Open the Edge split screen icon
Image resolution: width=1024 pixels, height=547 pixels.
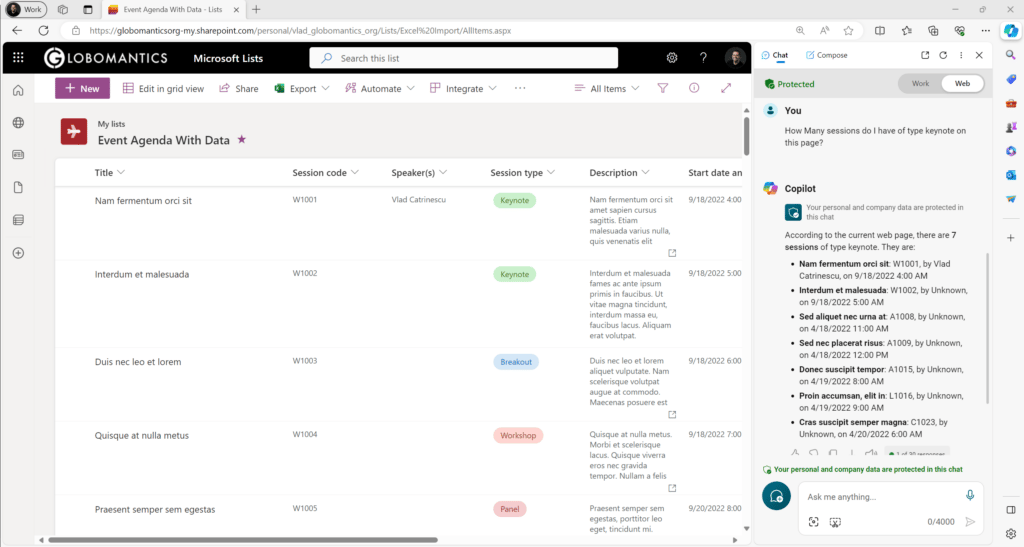[x=880, y=31]
